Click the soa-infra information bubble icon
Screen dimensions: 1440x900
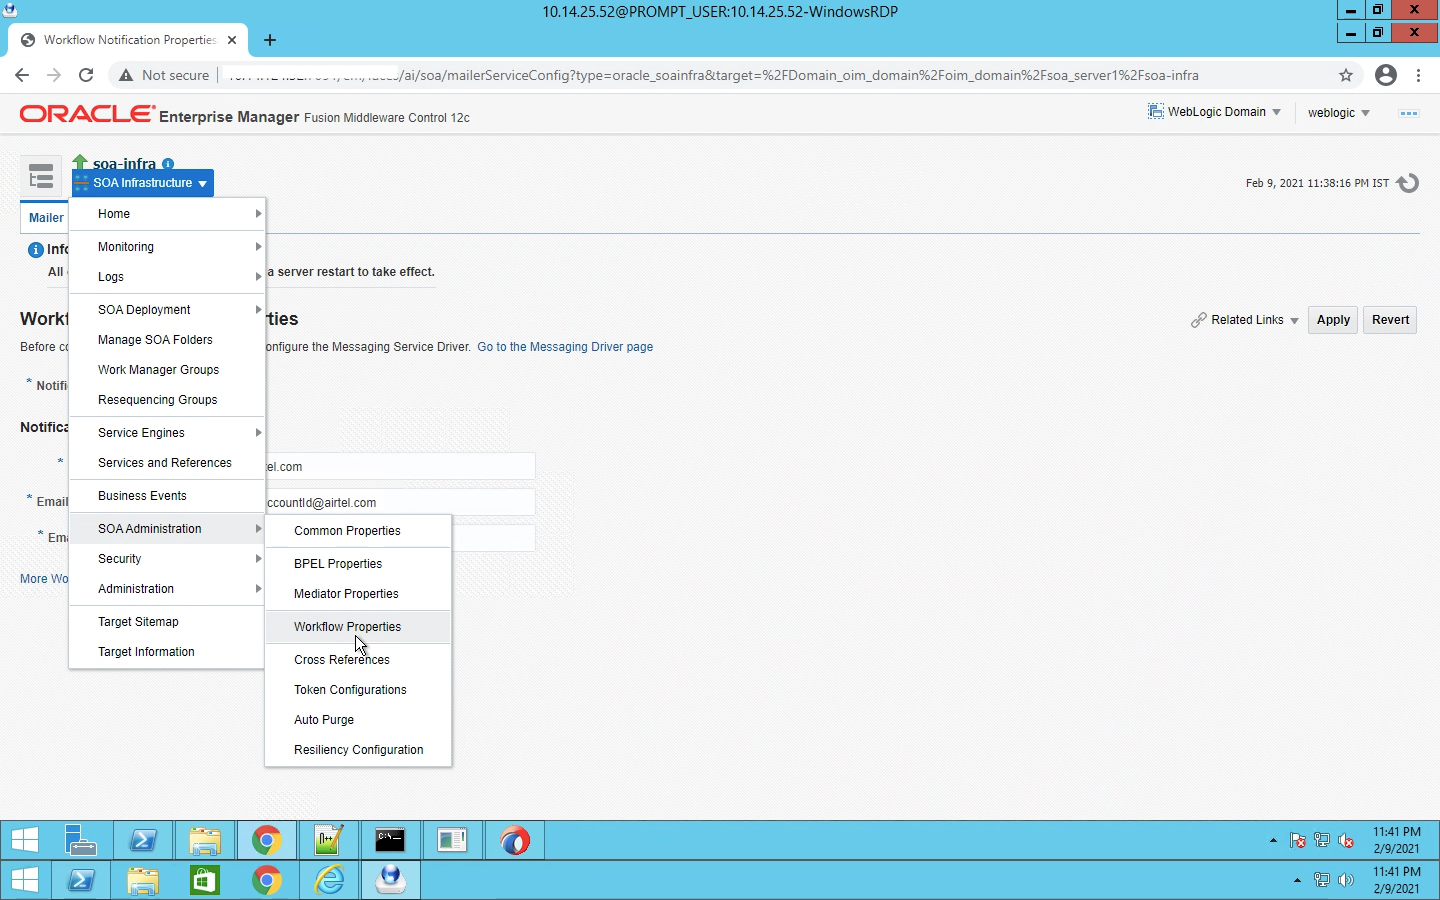pyautogui.click(x=167, y=165)
